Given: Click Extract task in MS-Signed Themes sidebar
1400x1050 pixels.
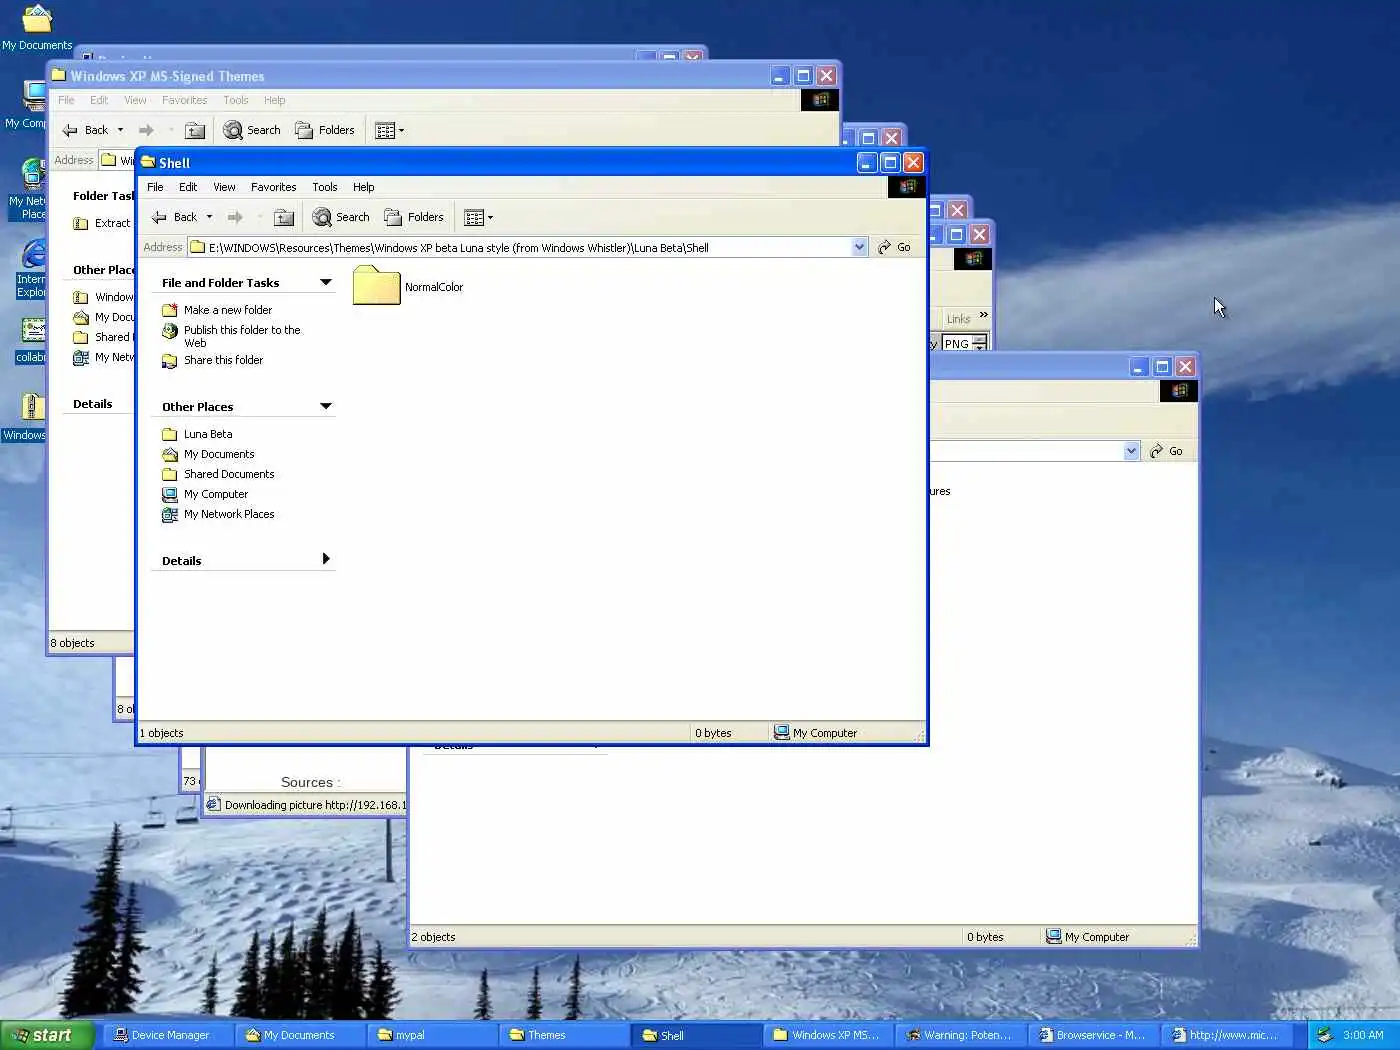Looking at the screenshot, I should [x=102, y=223].
